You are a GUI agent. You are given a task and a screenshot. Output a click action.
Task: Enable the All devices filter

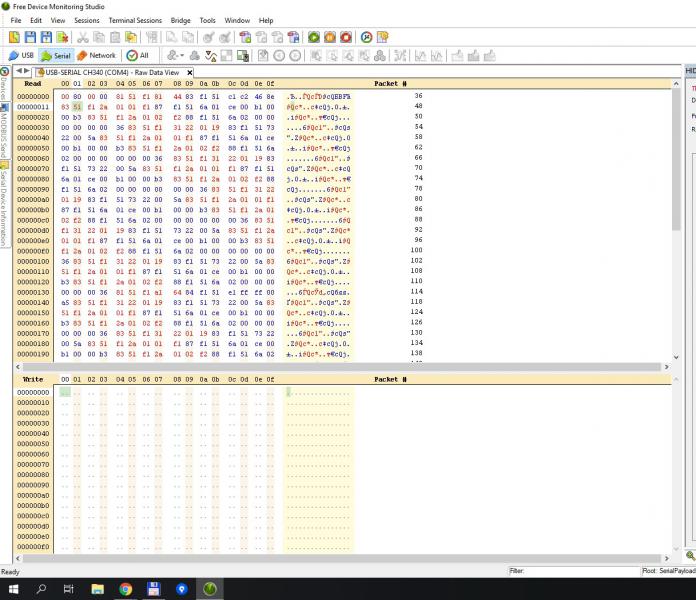tap(138, 55)
